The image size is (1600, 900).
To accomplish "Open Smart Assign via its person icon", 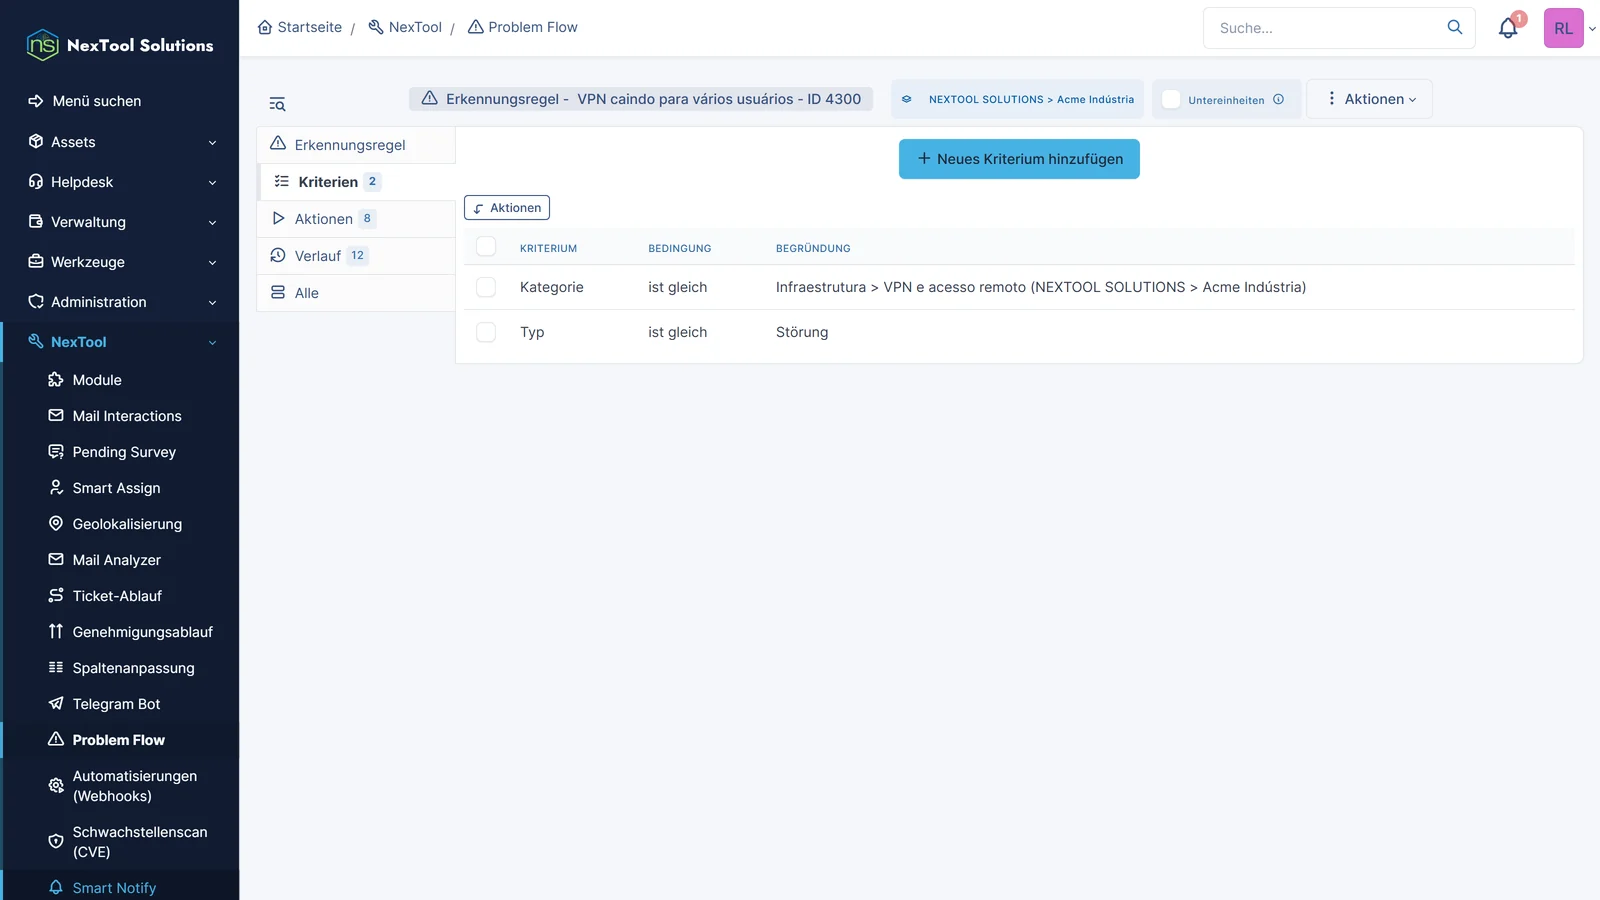I will 56,488.
